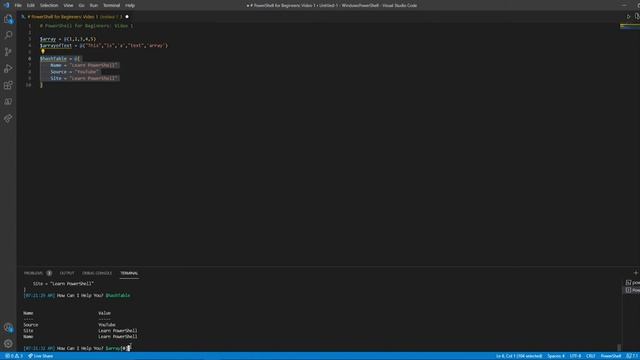
Task: Change language mode PowerShell in status bar
Action: 611,356
